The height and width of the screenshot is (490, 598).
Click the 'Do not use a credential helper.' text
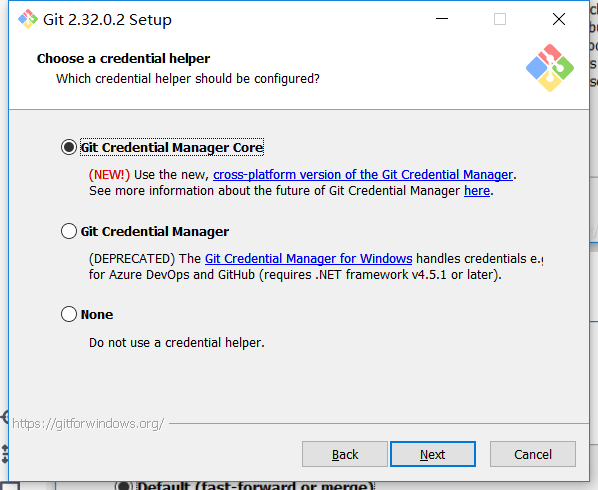177,342
